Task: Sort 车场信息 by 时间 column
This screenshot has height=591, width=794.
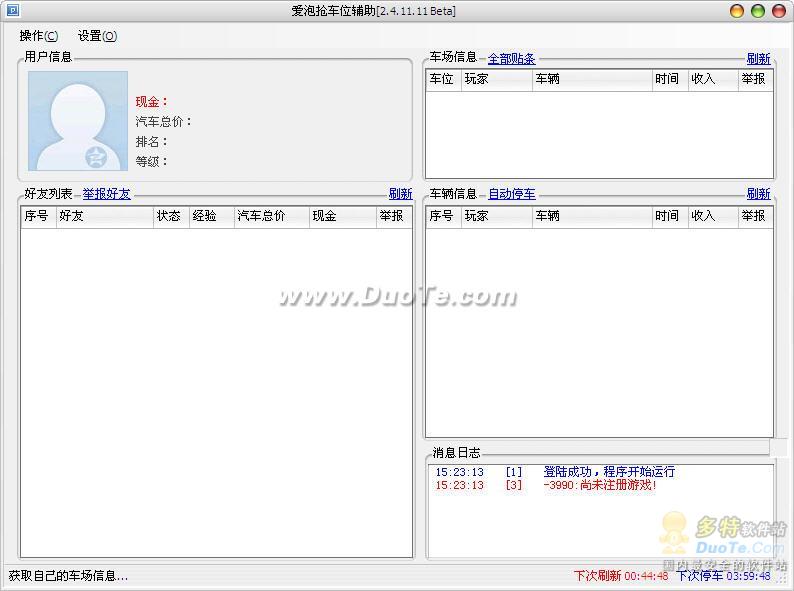Action: coord(670,80)
